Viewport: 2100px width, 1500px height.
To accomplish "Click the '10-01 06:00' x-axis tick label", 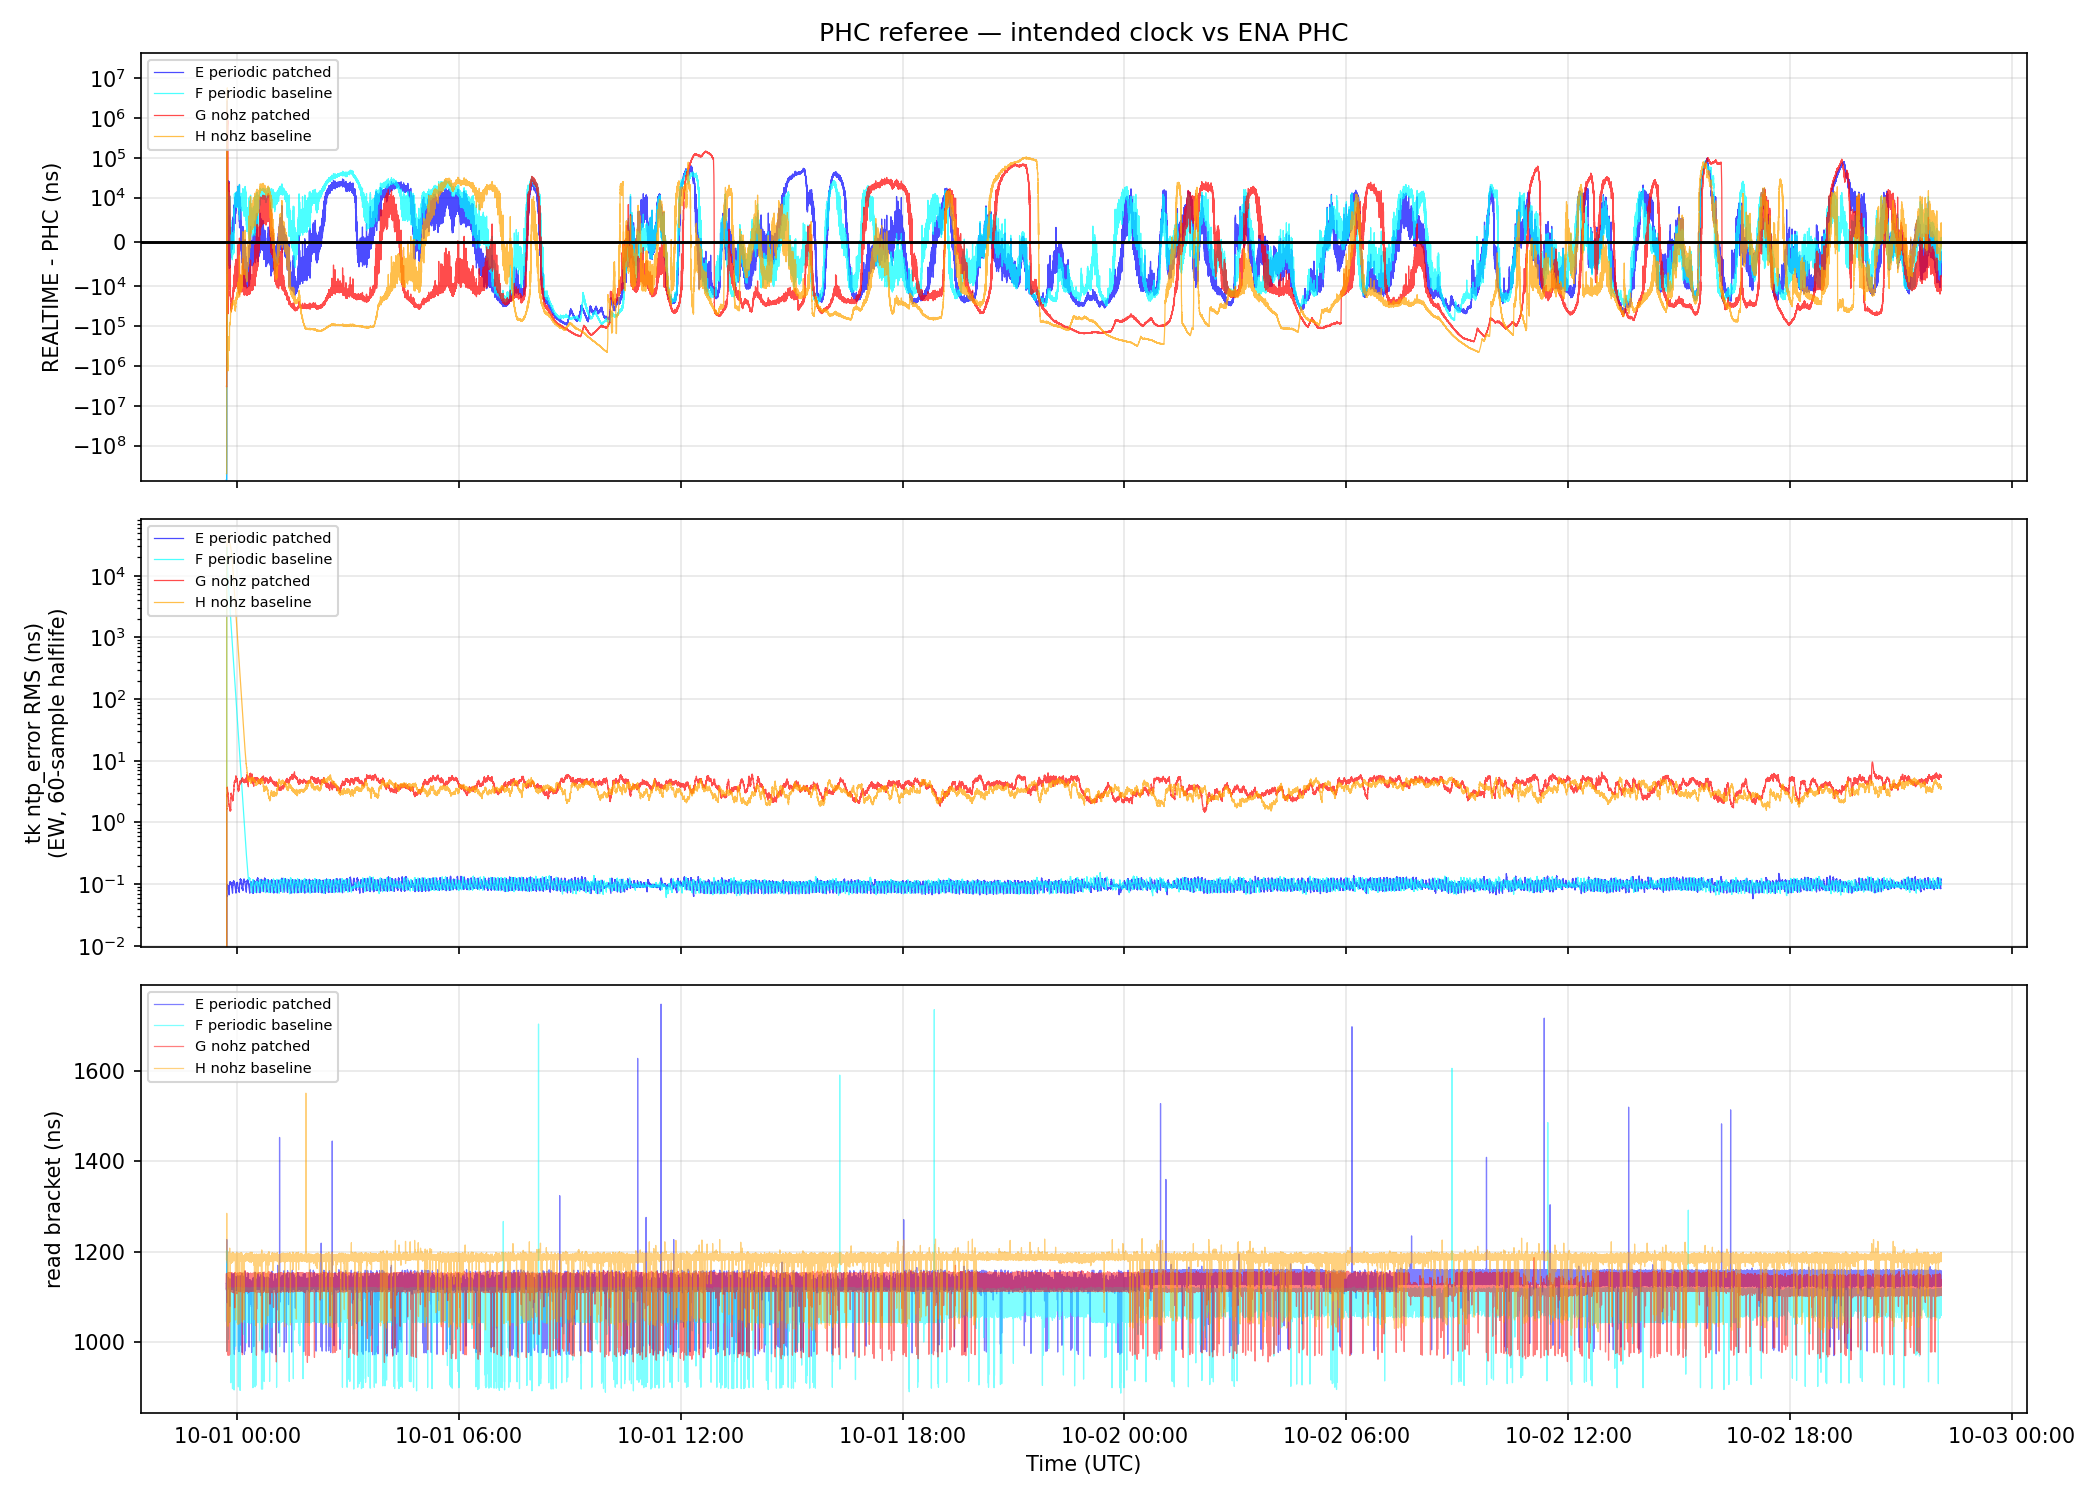I will click(x=459, y=1436).
